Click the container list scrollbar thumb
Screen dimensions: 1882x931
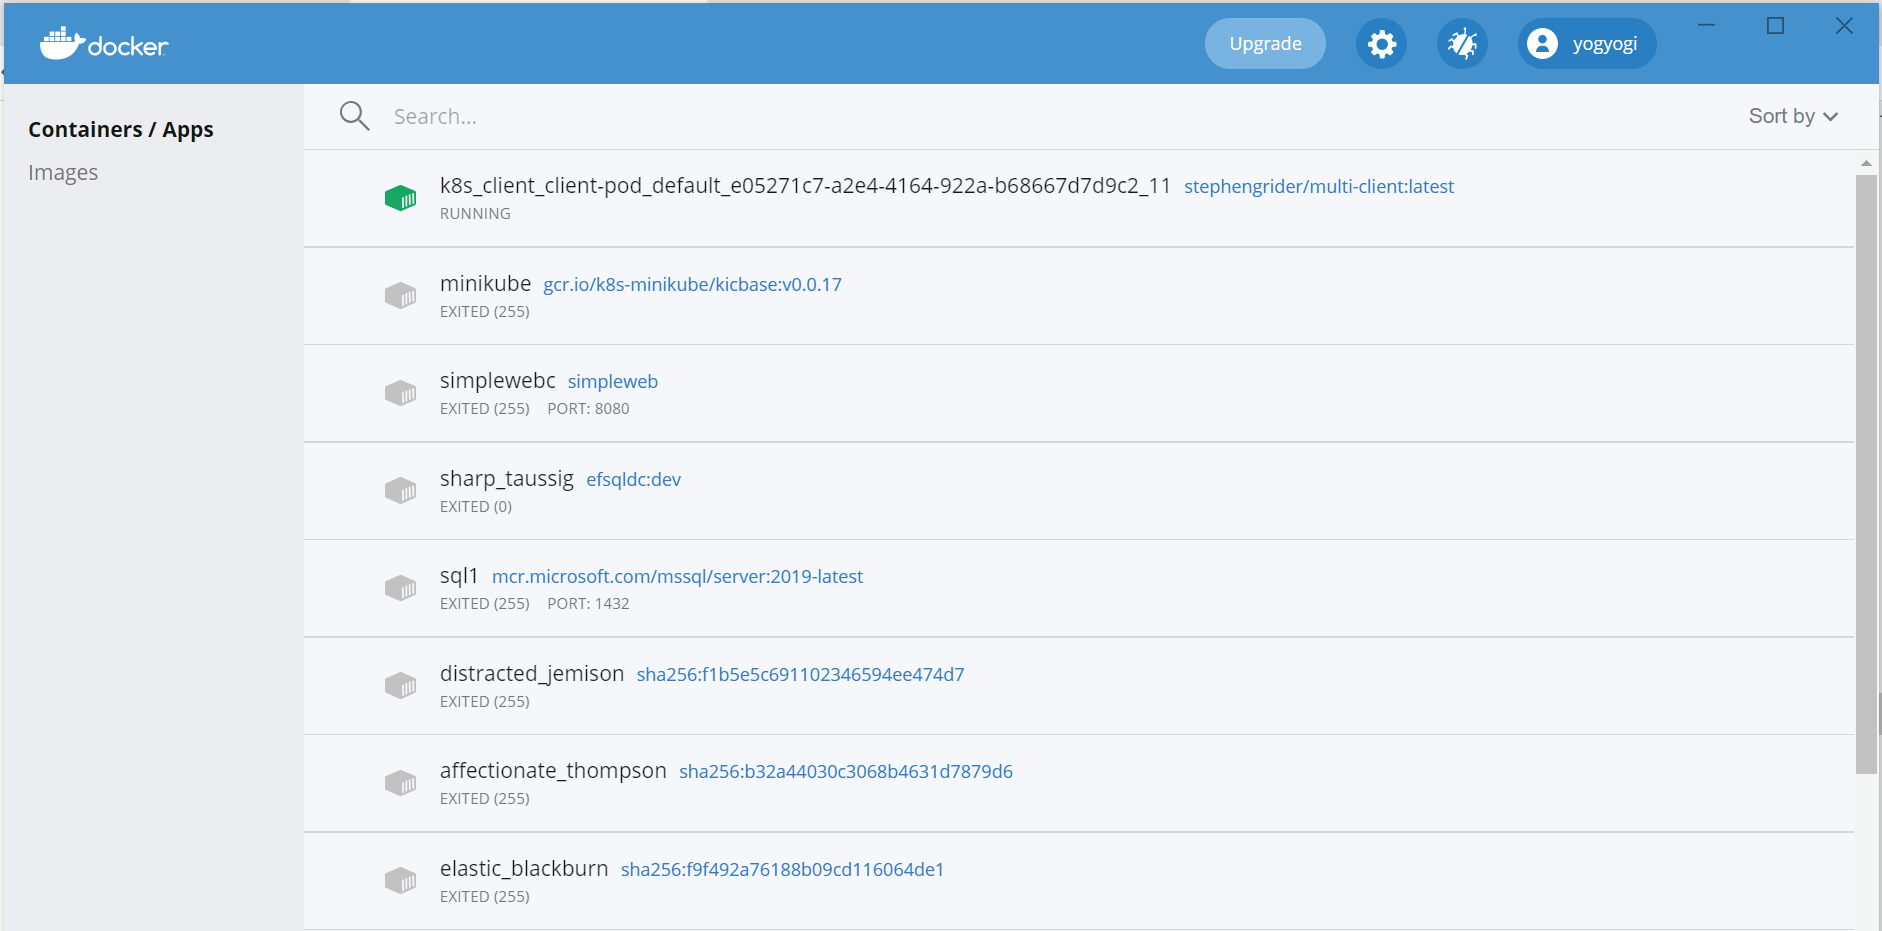coord(1866,474)
